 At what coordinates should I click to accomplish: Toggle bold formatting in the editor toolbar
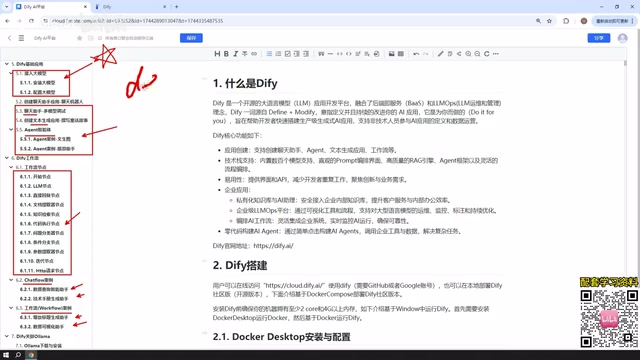click(x=226, y=54)
